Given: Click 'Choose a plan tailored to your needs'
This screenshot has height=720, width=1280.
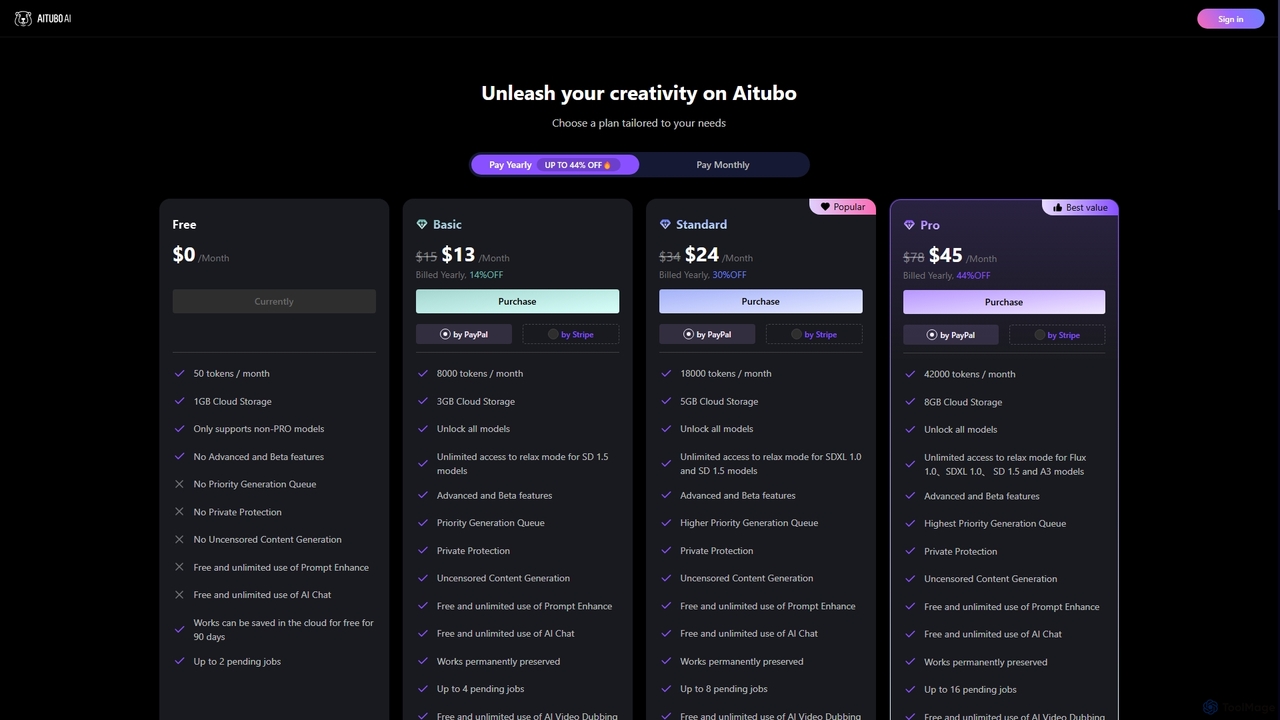Looking at the screenshot, I should pyautogui.click(x=639, y=123).
